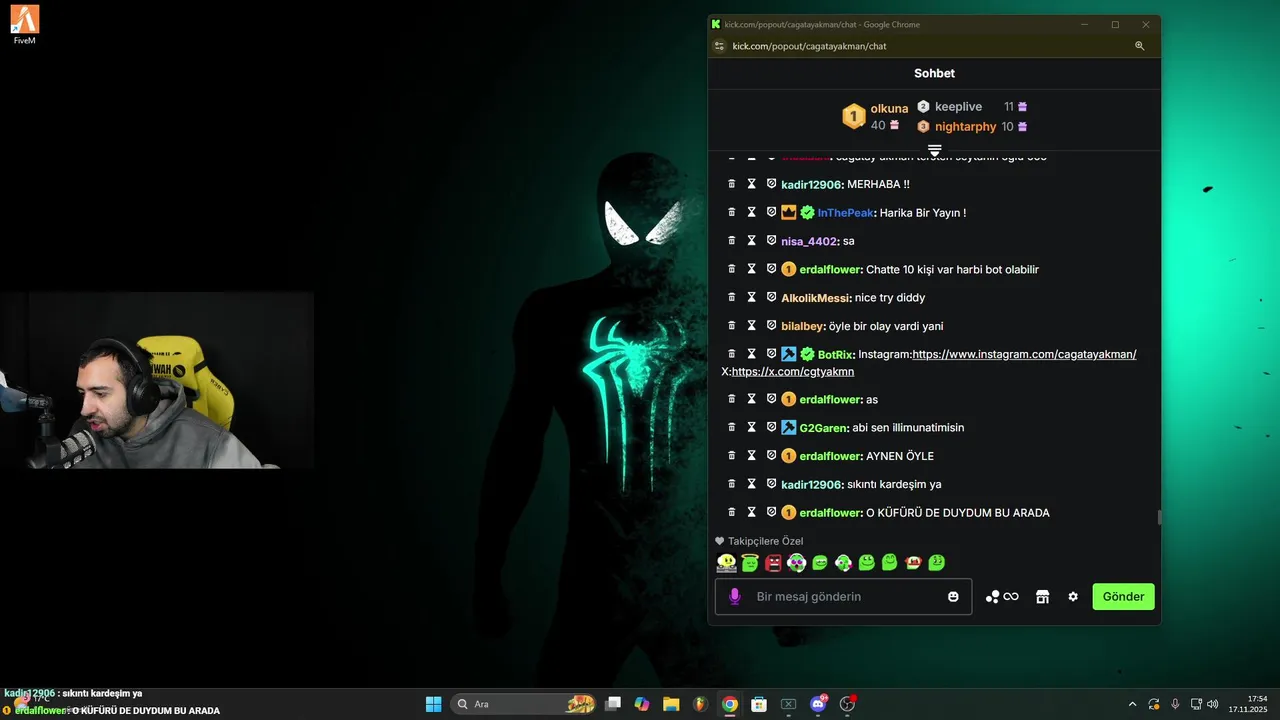Open Discord from the taskbar

(x=818, y=704)
